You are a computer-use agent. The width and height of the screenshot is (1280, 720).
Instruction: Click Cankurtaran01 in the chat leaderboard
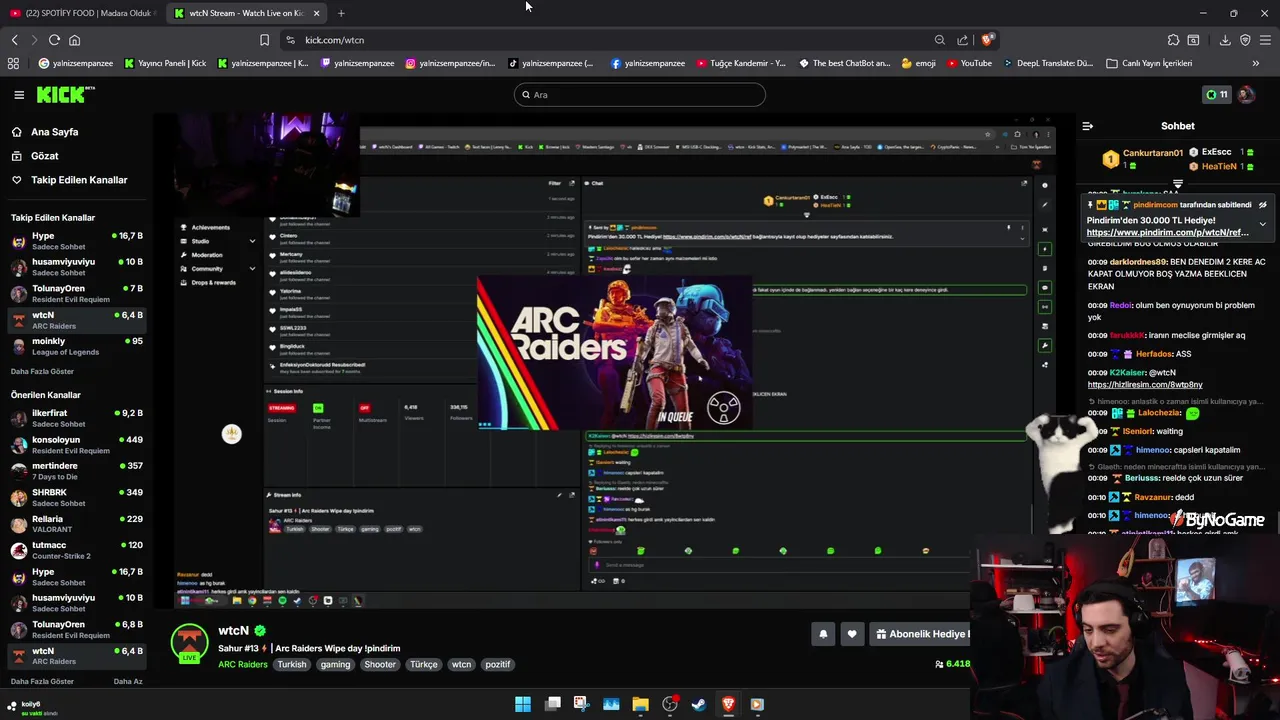(1153, 153)
